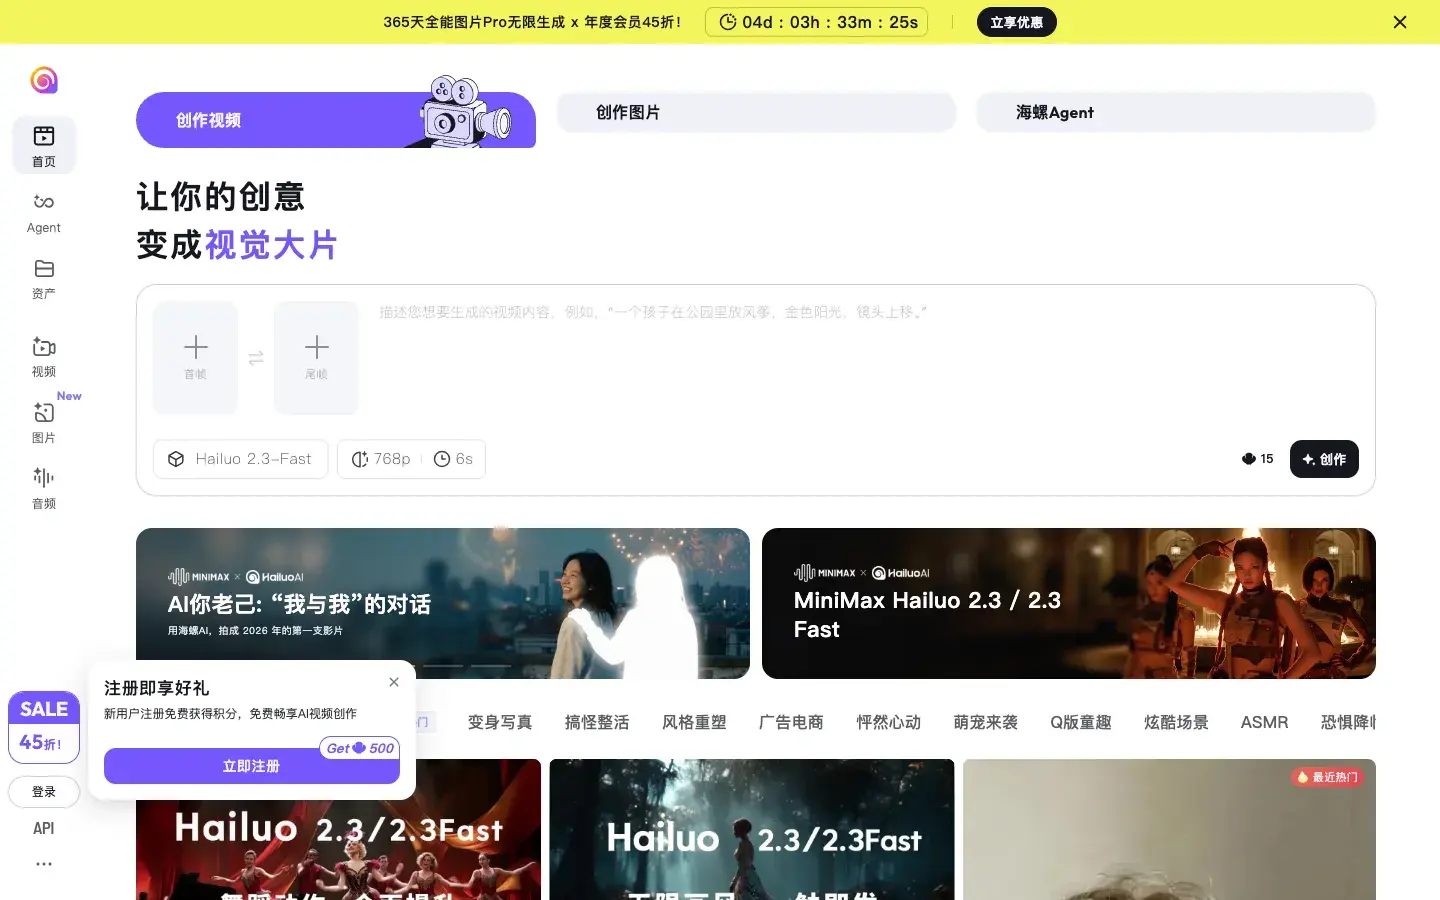
Task: Open 资产 assets panel
Action: [43, 278]
